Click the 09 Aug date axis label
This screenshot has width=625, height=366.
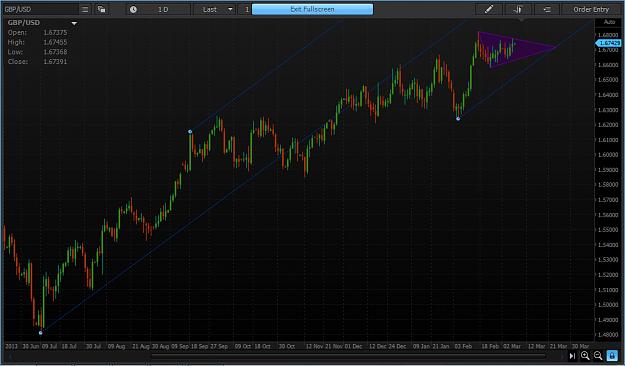pyautogui.click(x=116, y=346)
